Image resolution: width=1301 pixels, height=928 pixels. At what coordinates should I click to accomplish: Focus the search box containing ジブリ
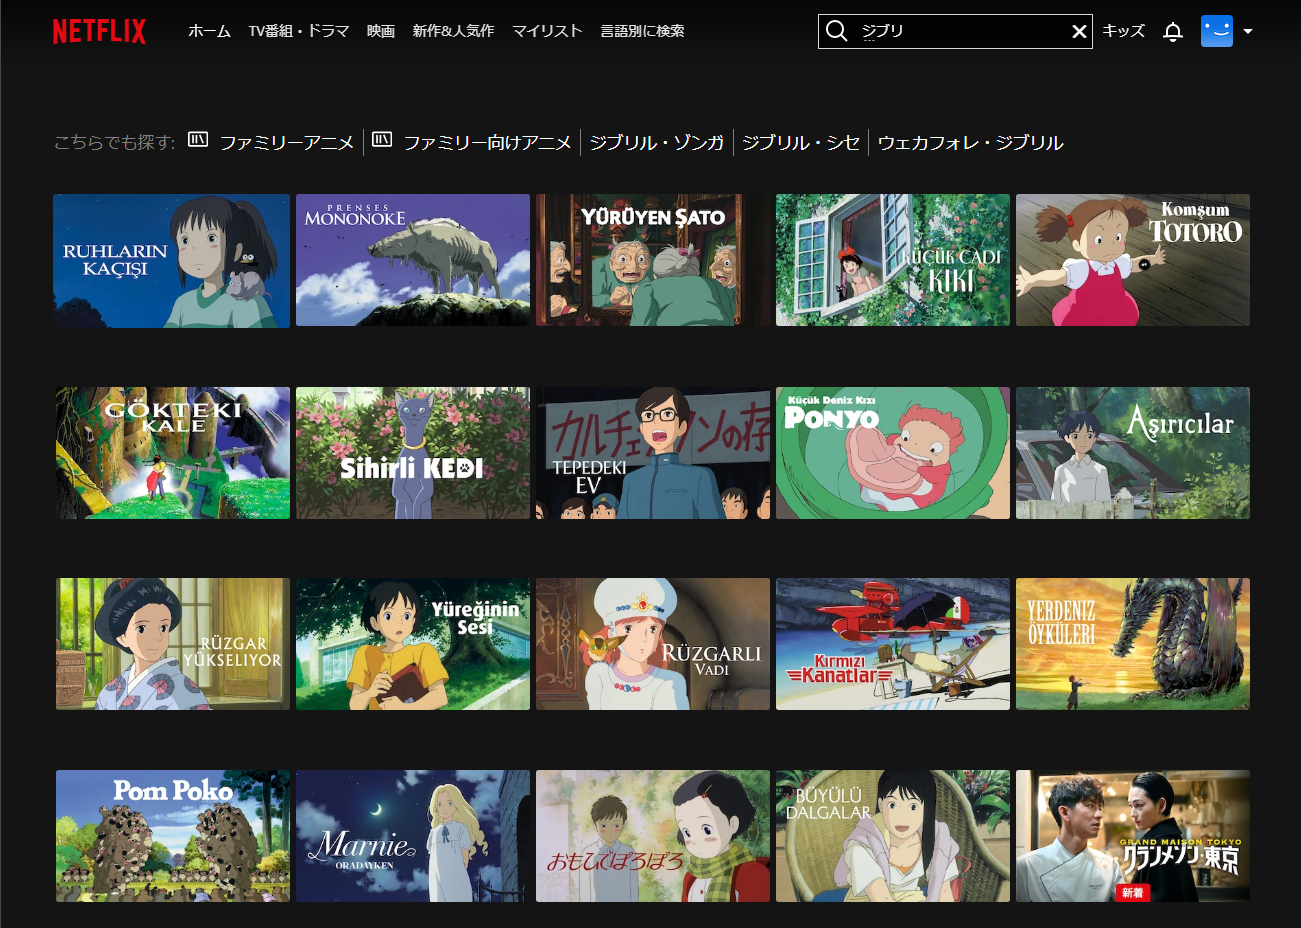(955, 32)
